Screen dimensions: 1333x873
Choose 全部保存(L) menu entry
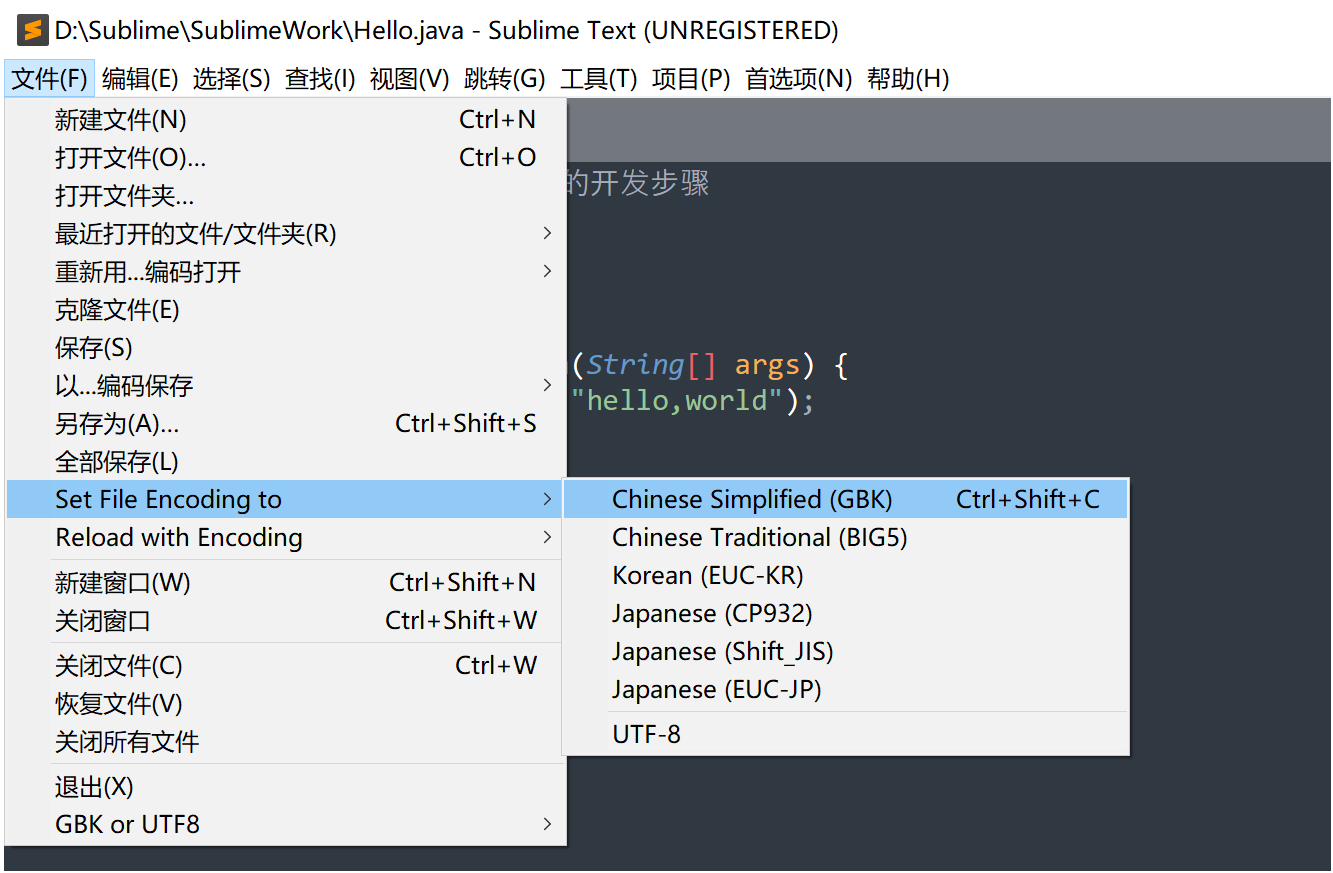[x=286, y=462]
